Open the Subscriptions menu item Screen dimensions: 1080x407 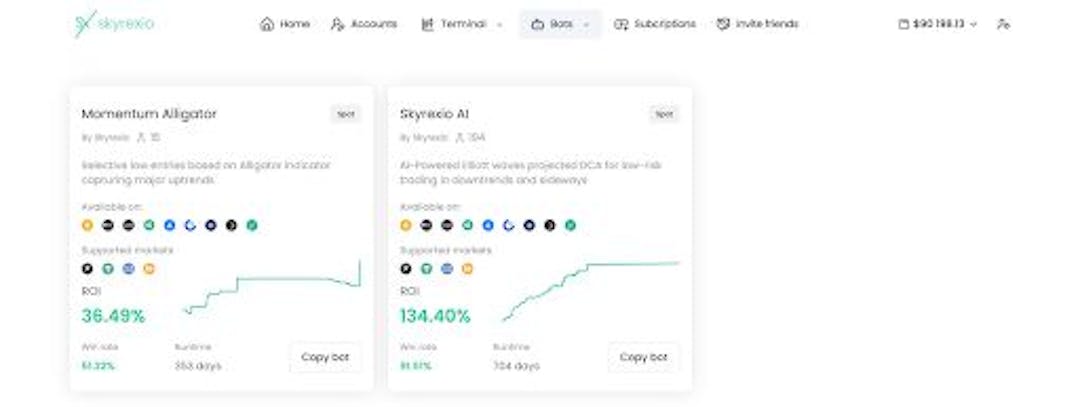[654, 24]
